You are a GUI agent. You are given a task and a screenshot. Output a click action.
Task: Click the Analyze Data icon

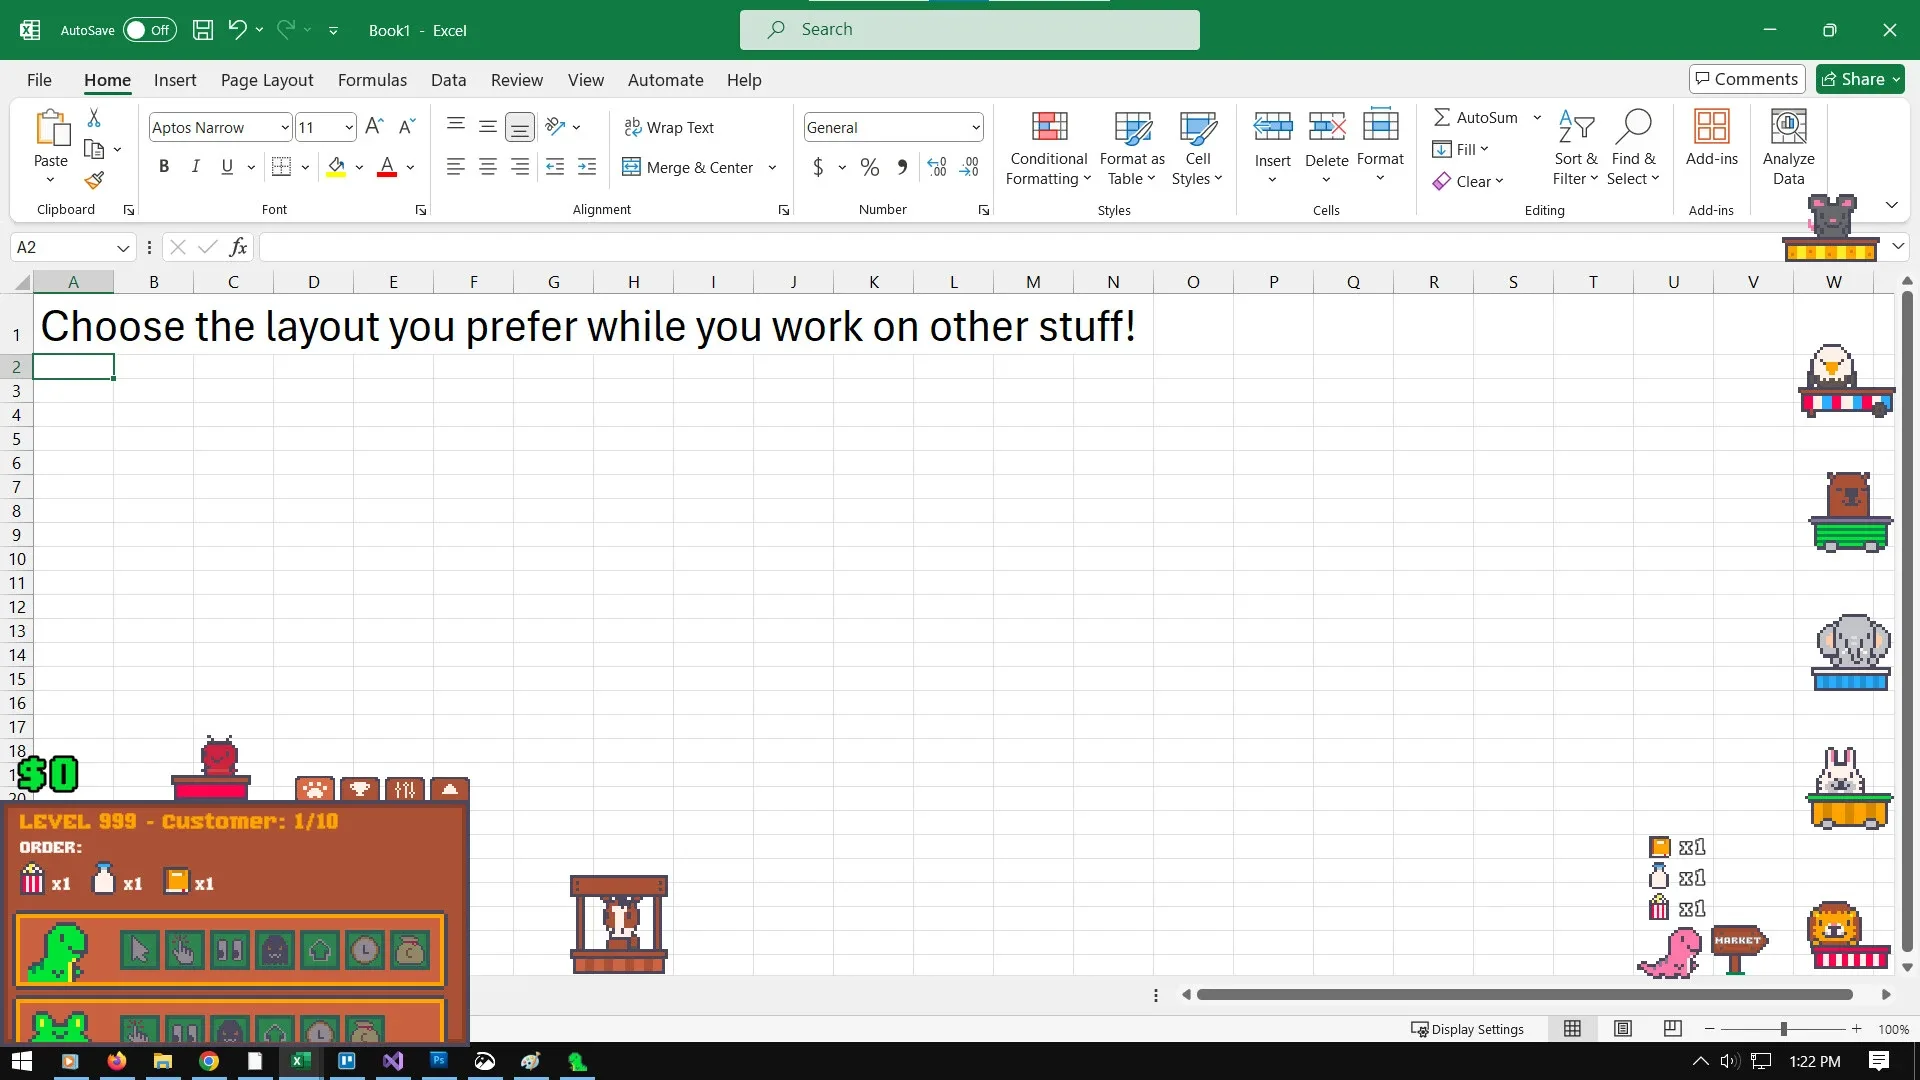click(1788, 128)
